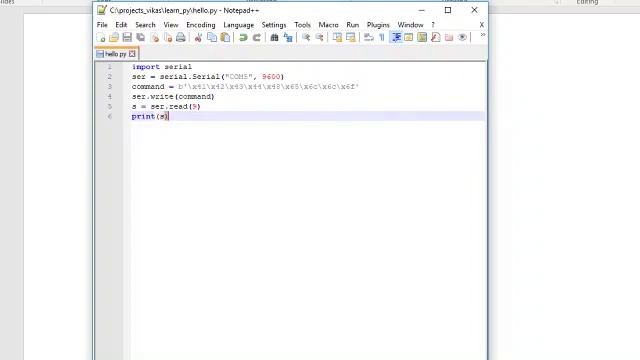
Task: Open the Run menu
Action: pos(353,25)
